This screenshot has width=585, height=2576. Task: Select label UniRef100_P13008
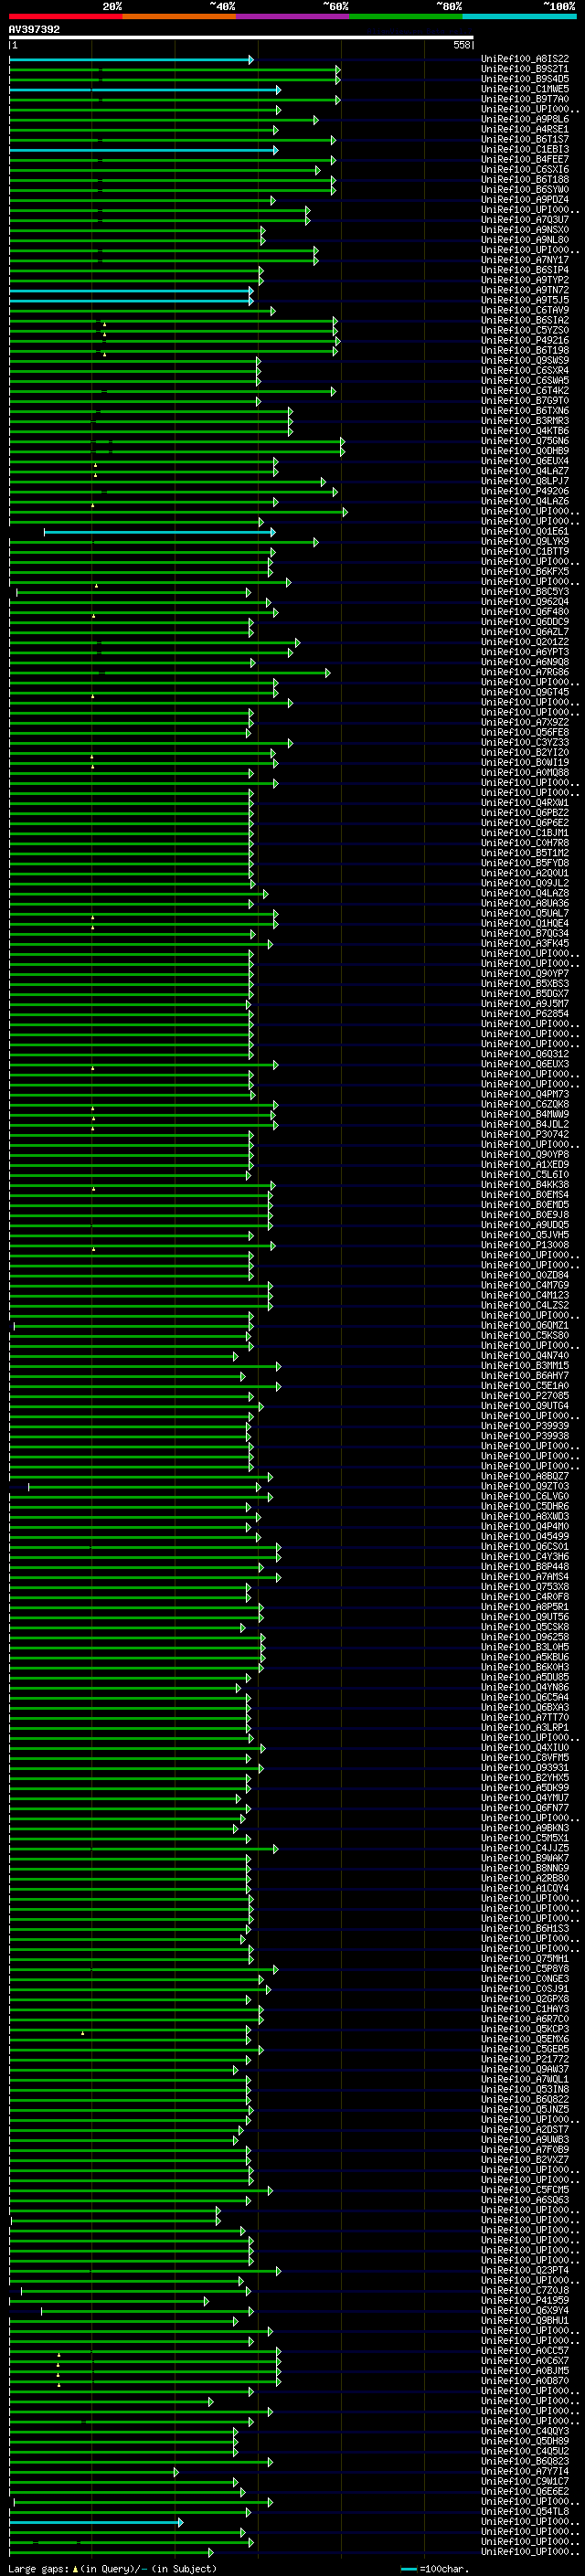coord(525,1245)
